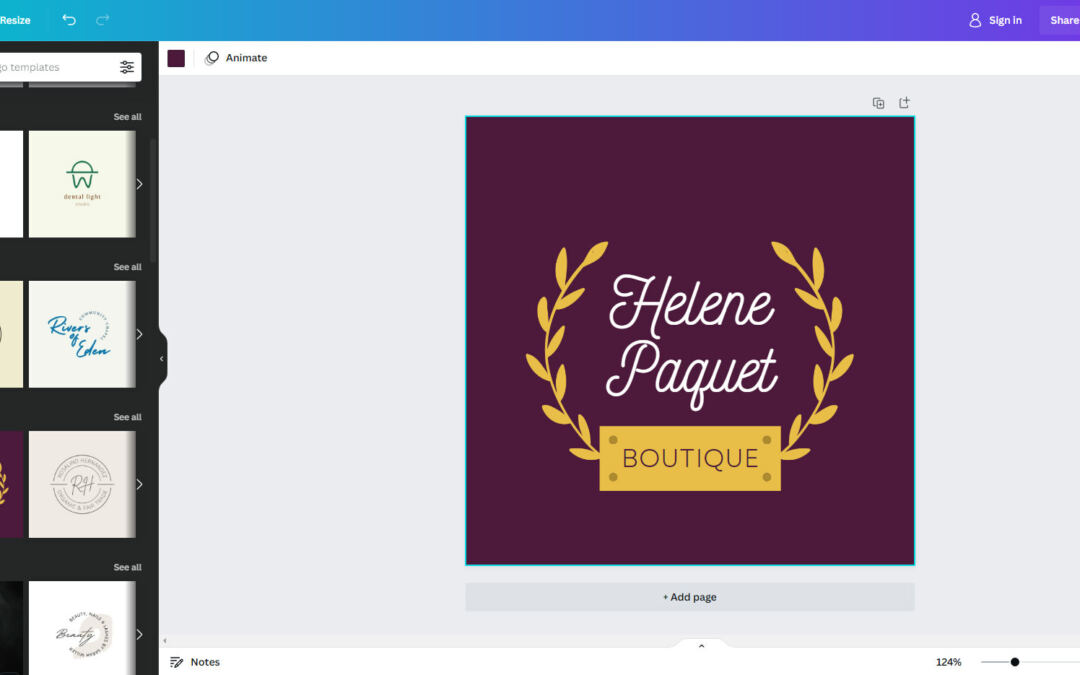Viewport: 1080px width, 675px height.
Task: Open the dark purple background color swatch
Action: pos(176,58)
